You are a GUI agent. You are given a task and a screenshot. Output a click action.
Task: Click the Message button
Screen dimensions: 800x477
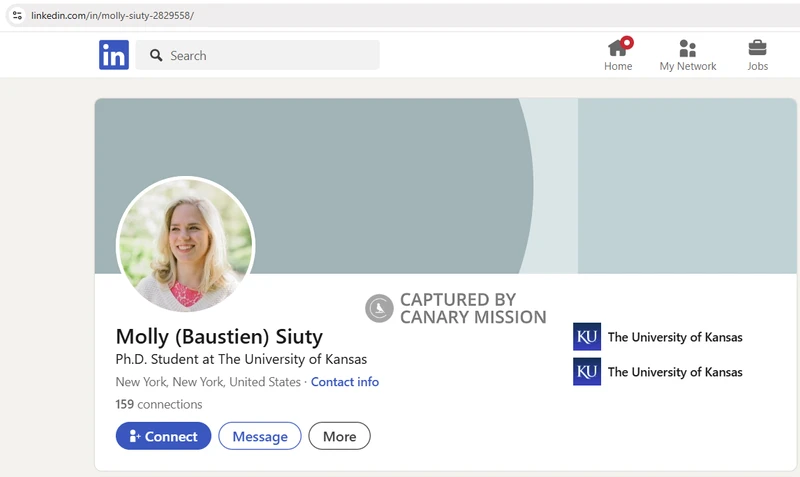click(x=260, y=436)
